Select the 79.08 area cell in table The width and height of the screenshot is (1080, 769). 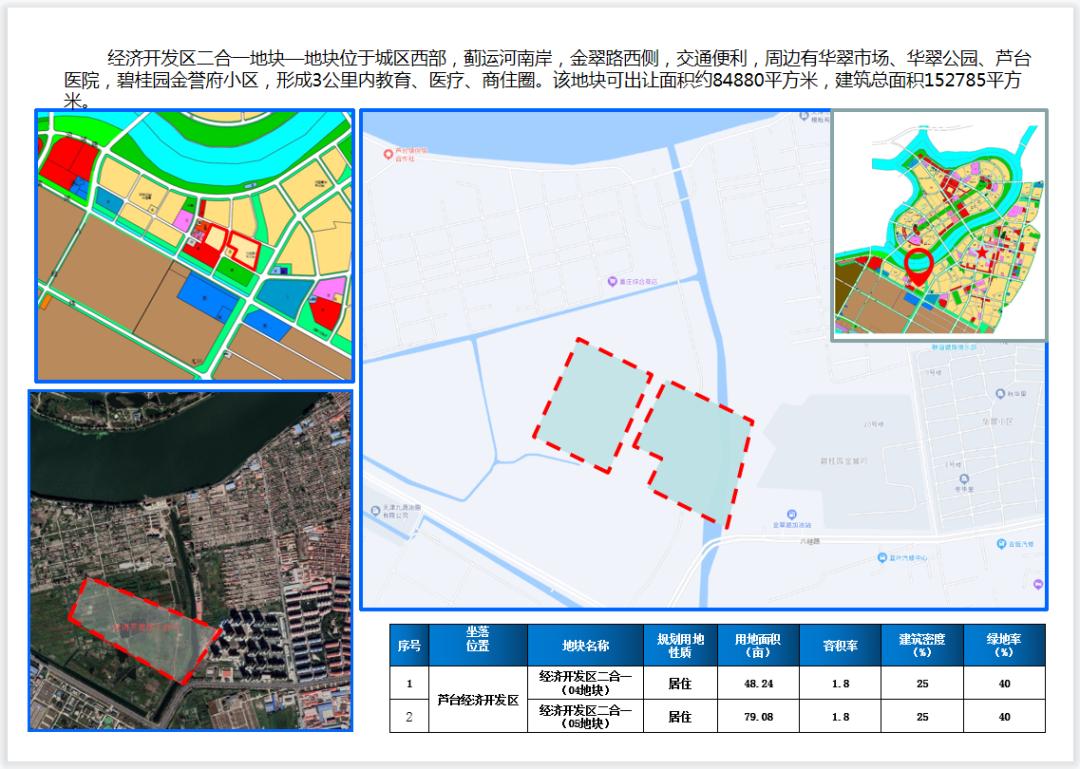[x=758, y=716]
